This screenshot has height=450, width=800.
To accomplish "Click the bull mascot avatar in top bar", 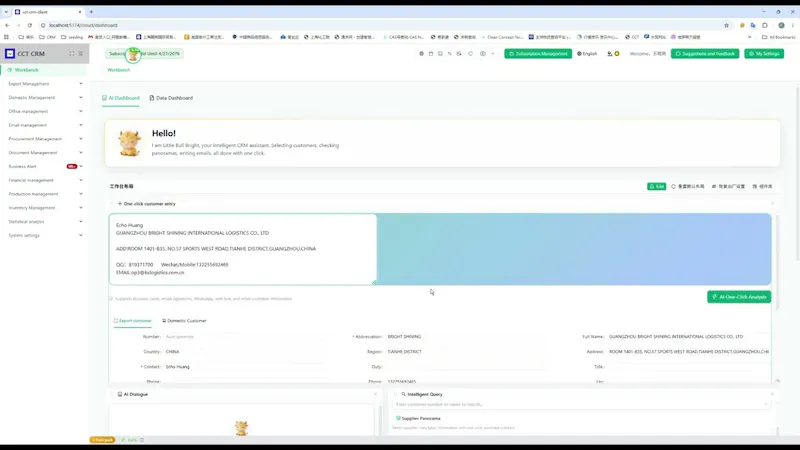I will pos(133,55).
